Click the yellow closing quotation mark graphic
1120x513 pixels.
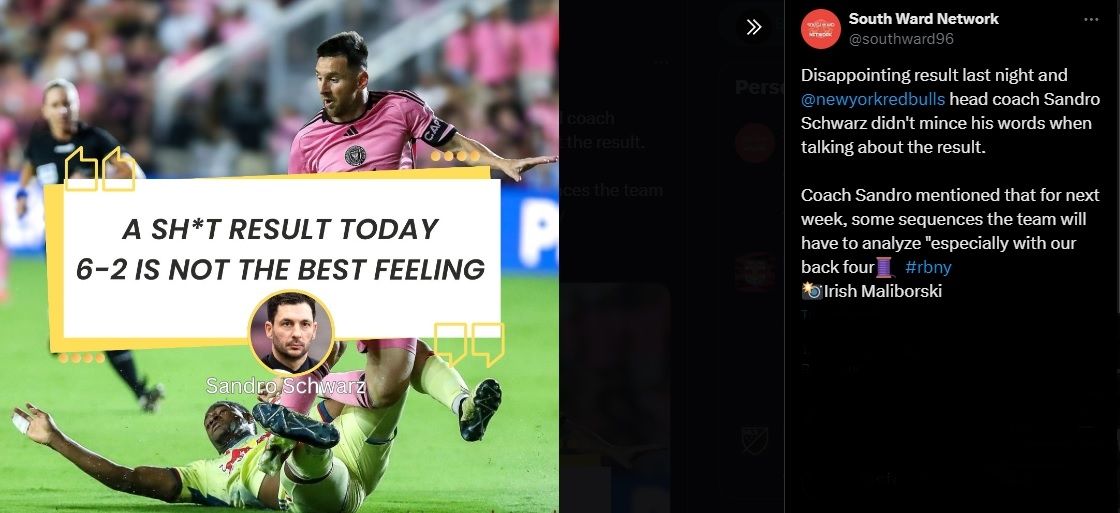click(469, 343)
